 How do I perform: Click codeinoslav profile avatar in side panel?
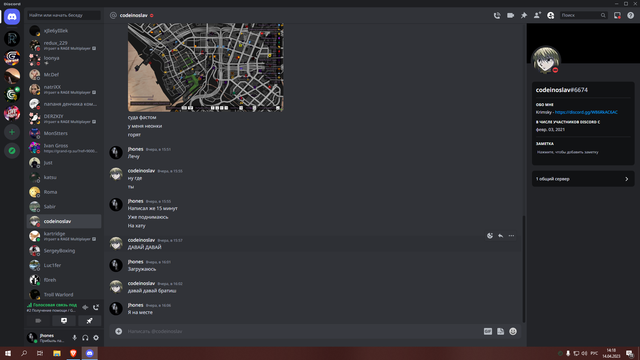(x=546, y=60)
